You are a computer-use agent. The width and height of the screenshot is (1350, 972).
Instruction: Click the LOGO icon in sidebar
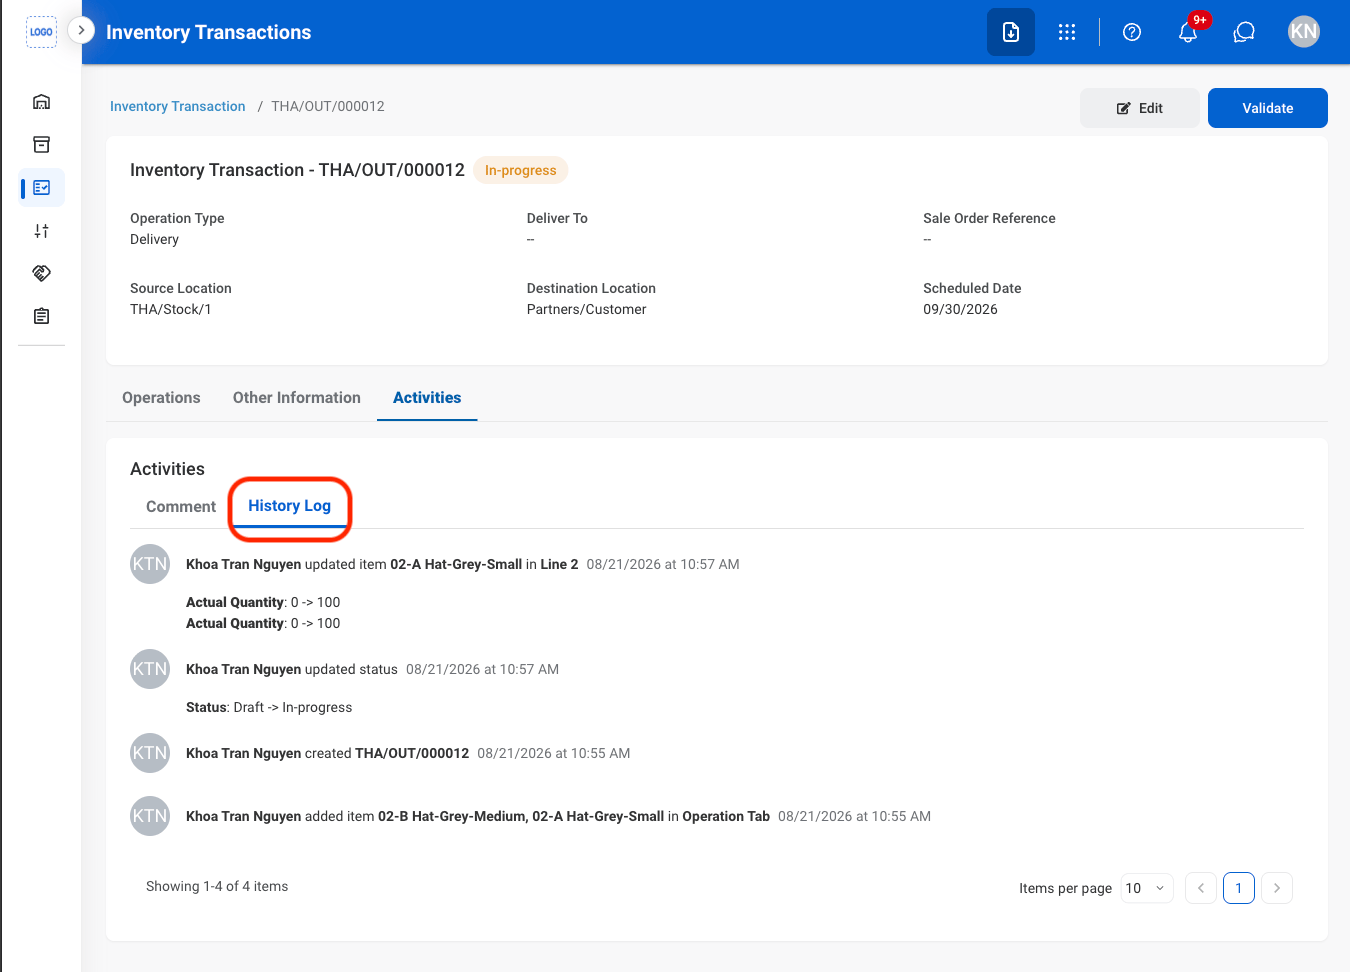coord(41,32)
